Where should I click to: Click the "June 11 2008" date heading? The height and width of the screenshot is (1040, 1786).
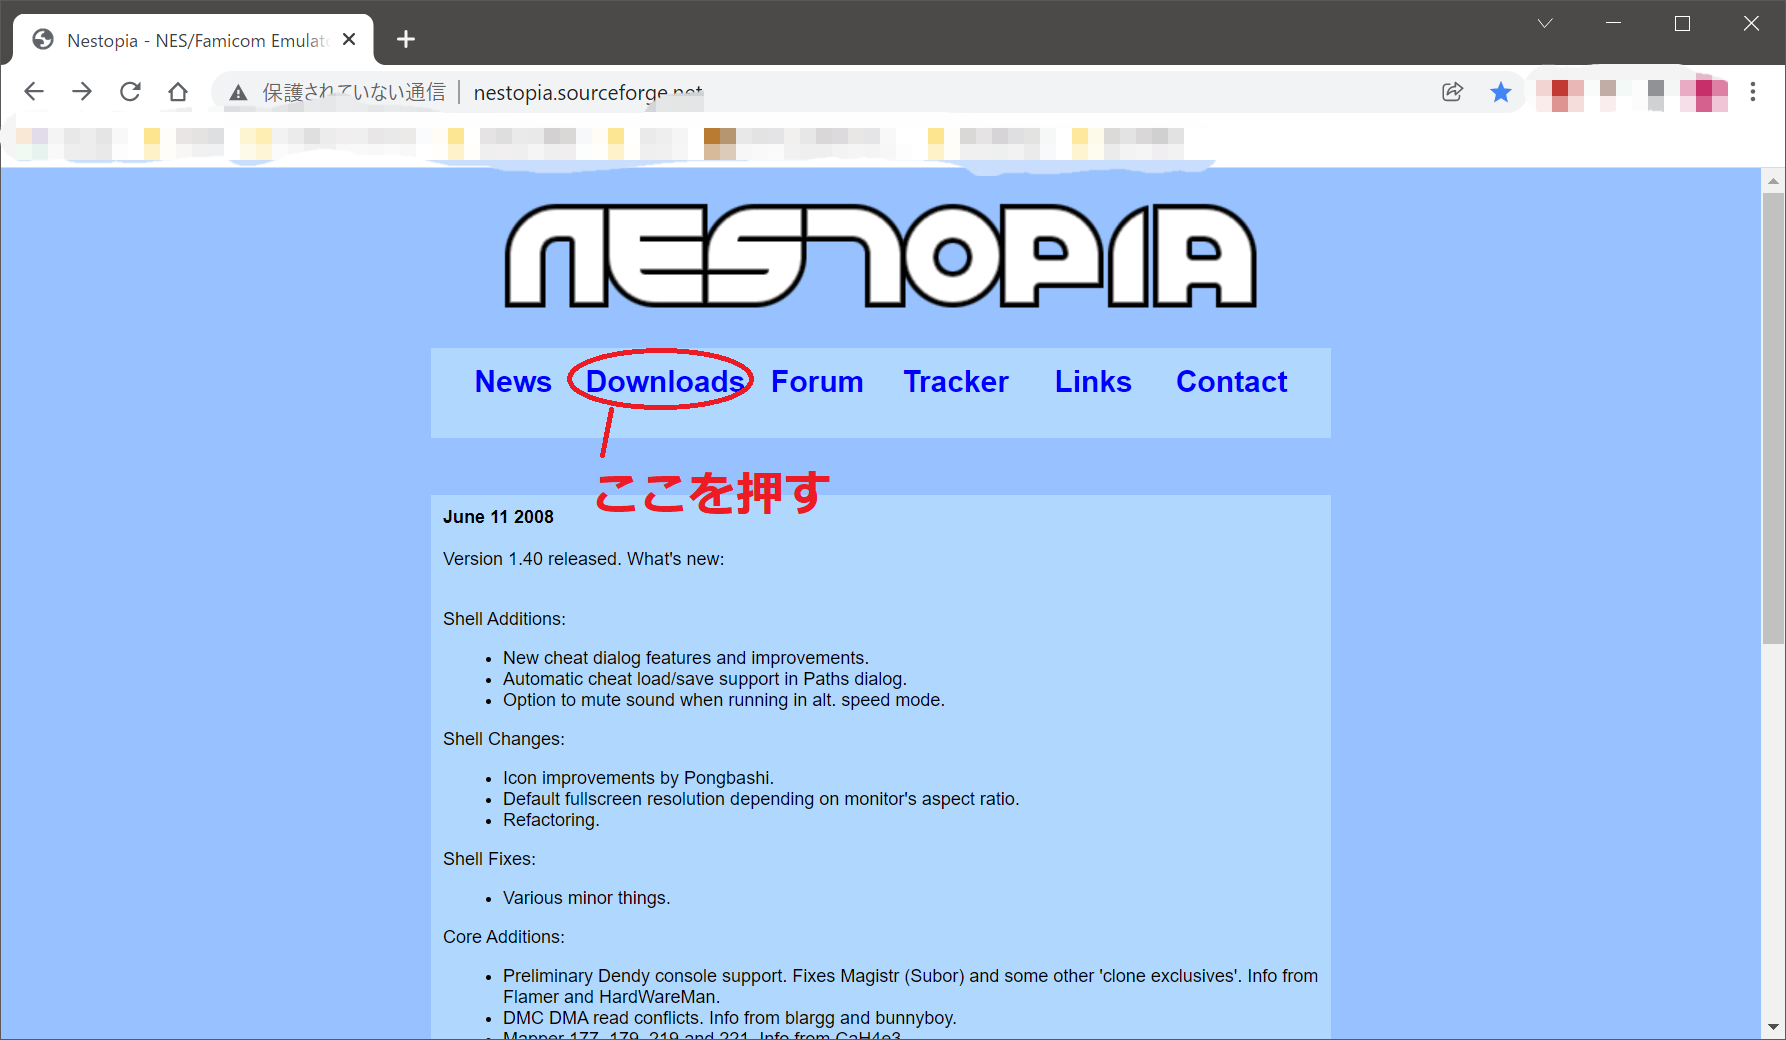pyautogui.click(x=498, y=517)
